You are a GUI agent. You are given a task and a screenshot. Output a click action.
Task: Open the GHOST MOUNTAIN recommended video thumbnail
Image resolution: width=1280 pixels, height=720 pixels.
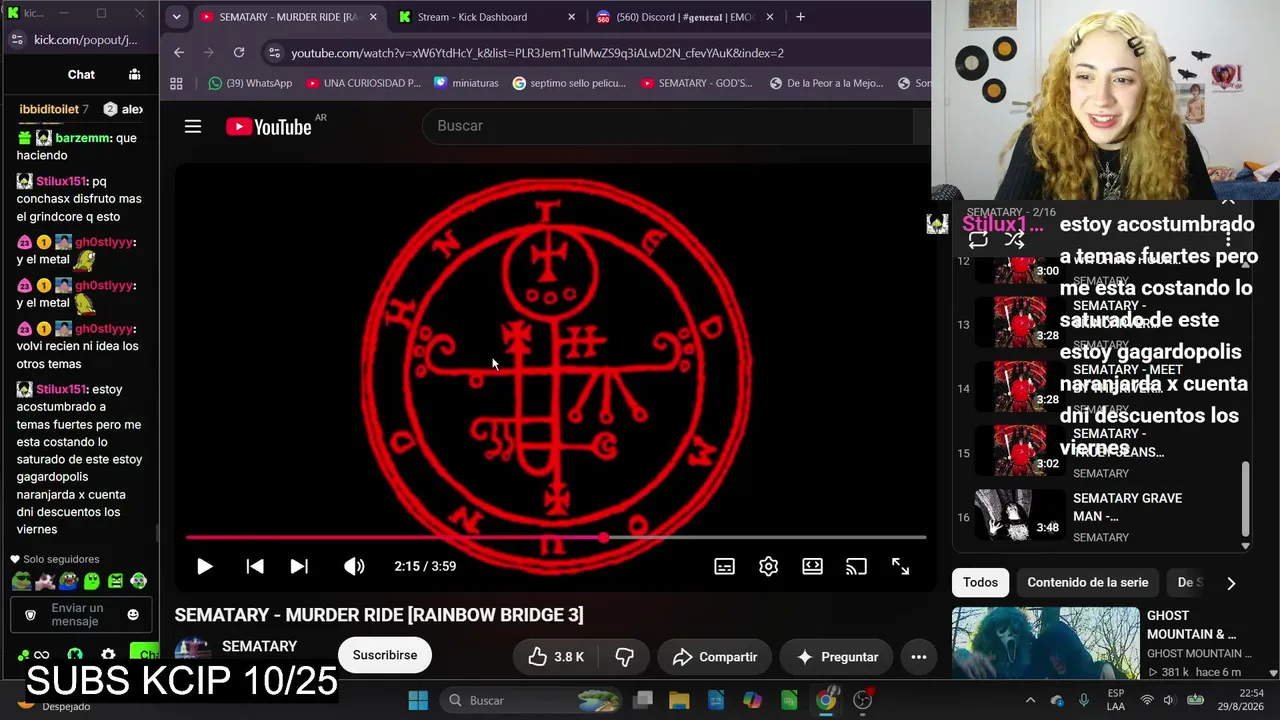click(1045, 643)
